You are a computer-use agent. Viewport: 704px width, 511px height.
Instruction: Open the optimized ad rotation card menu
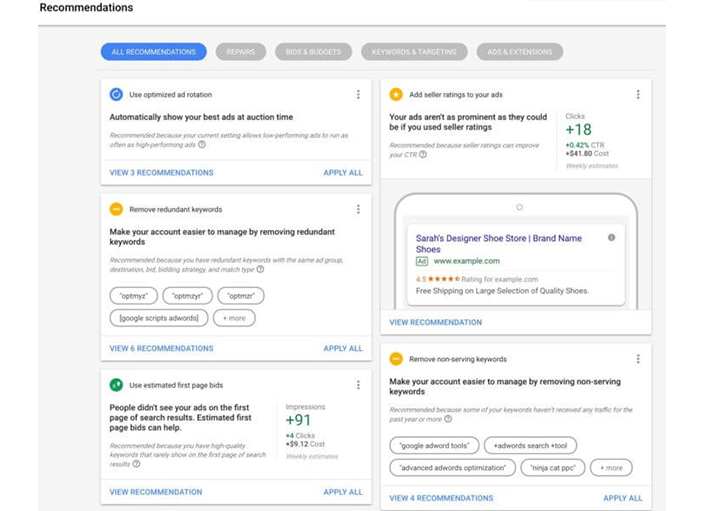[358, 95]
